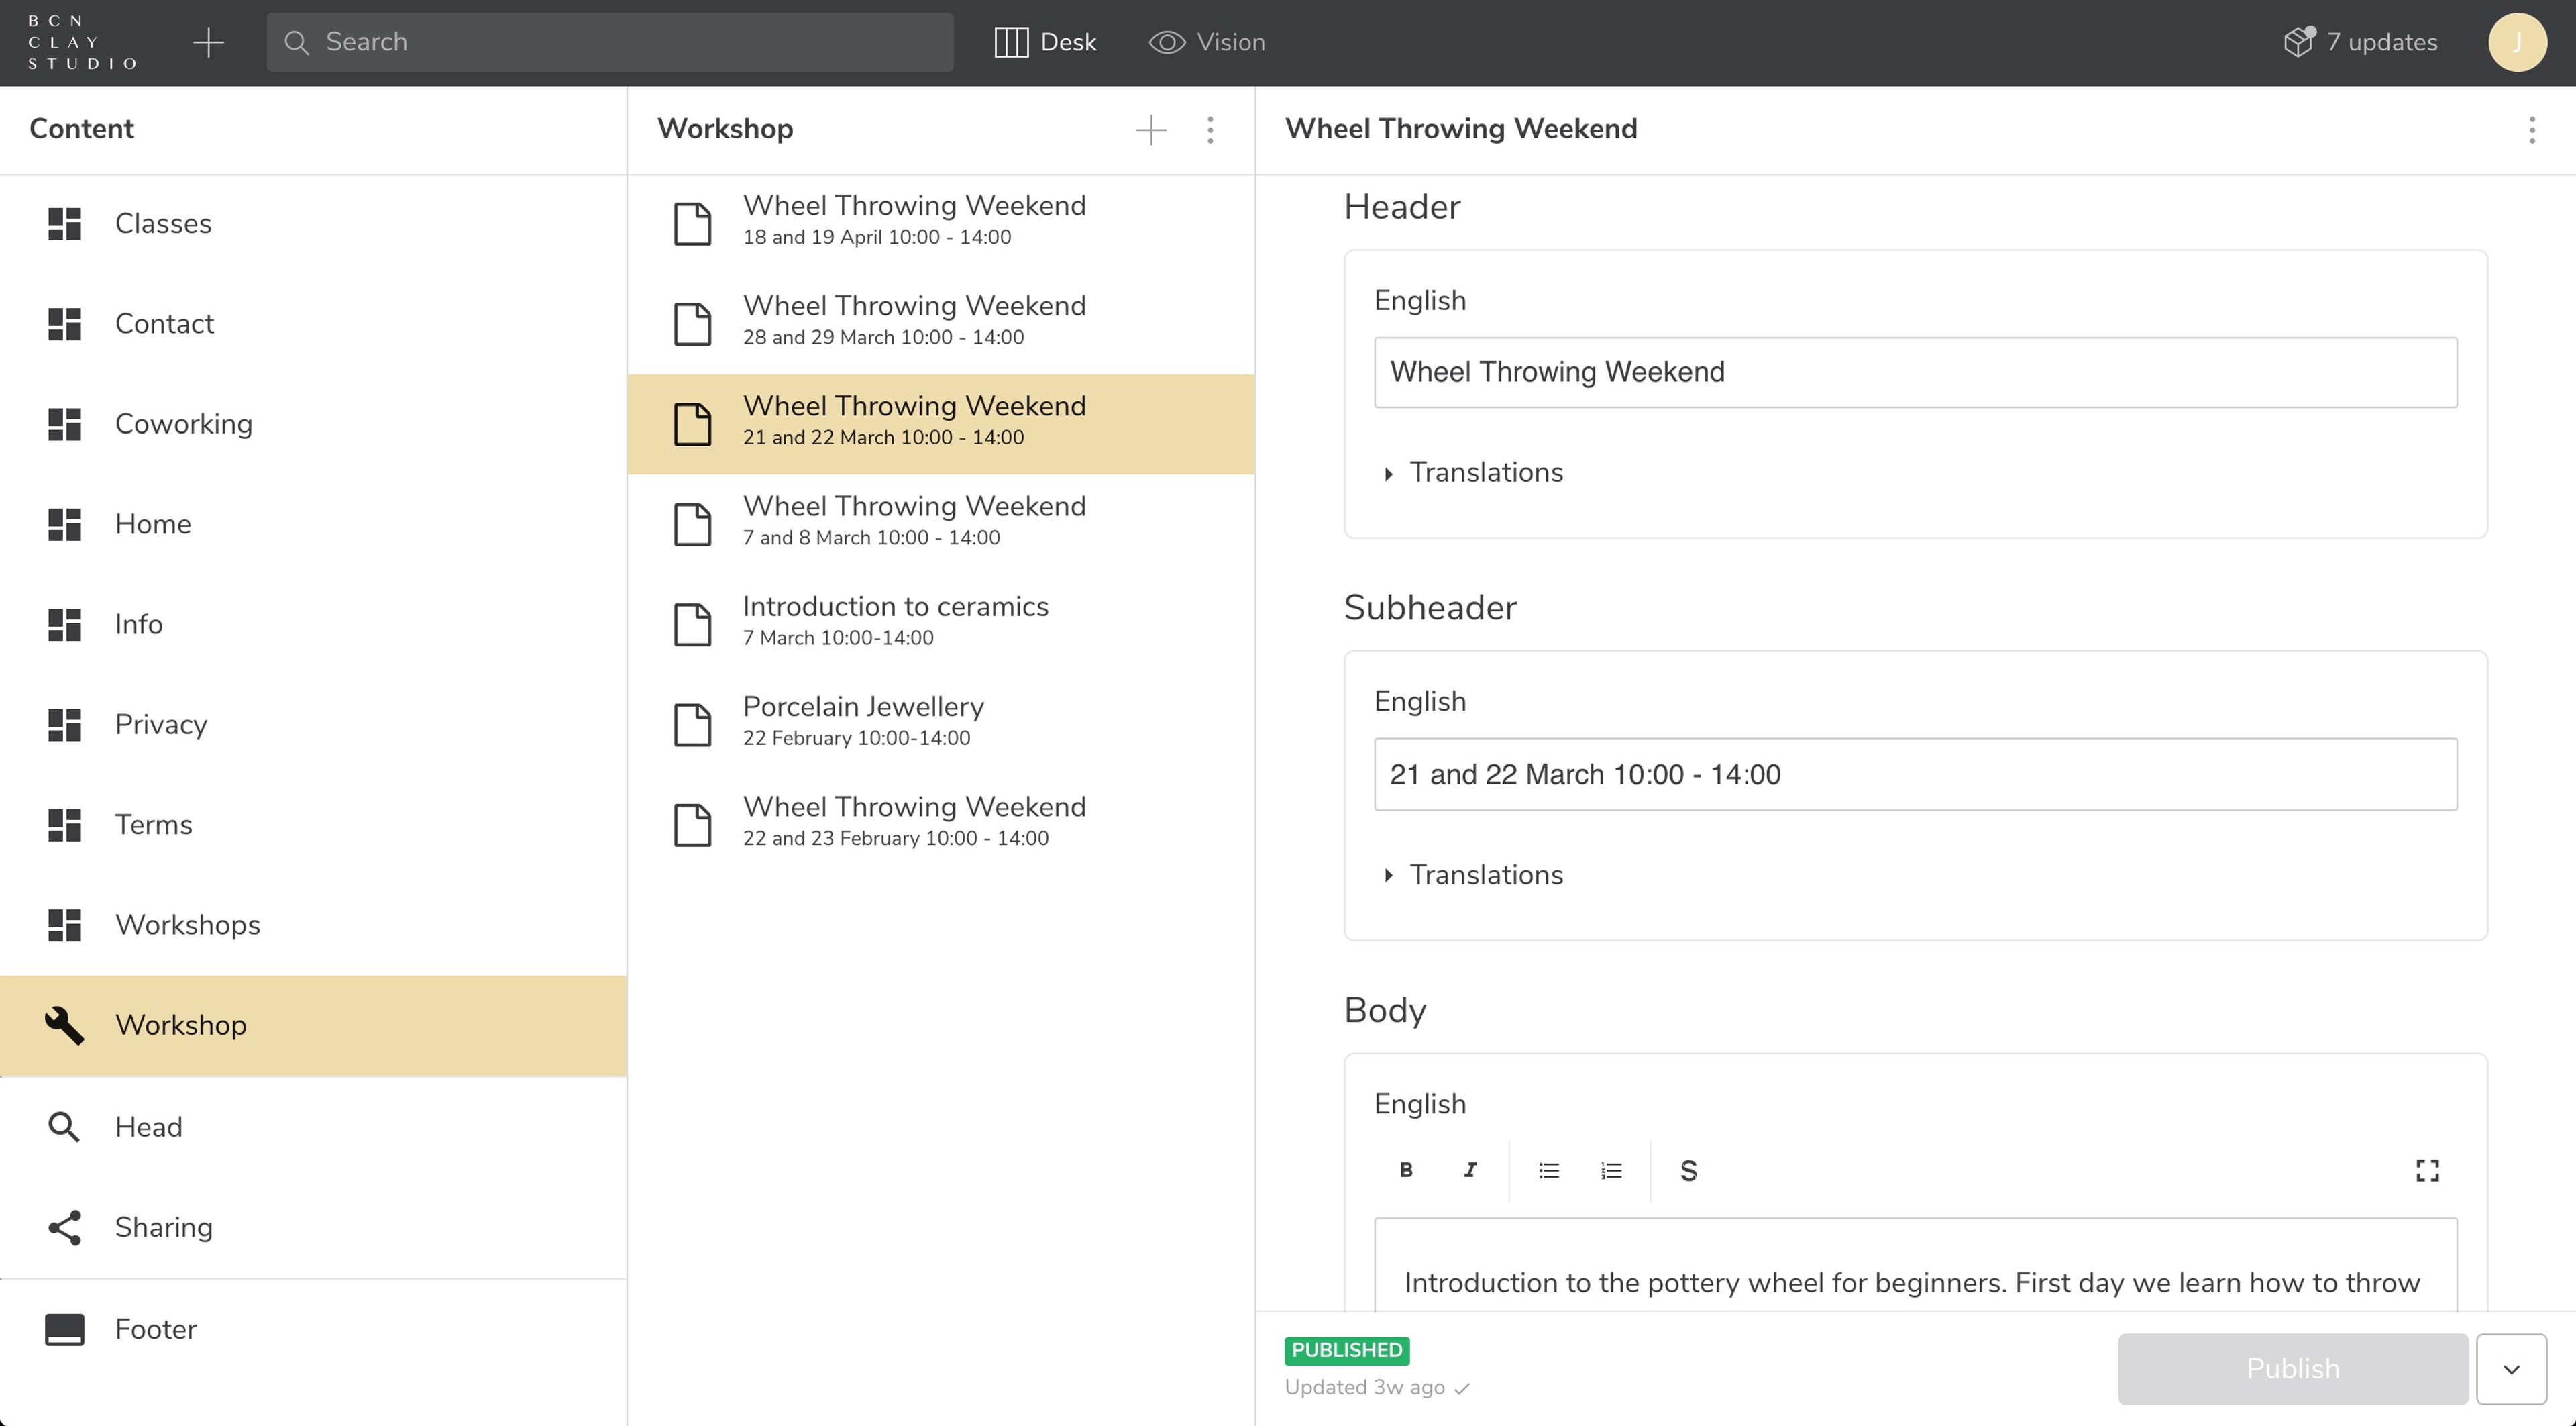Open publish options dropdown arrow
Viewport: 2576px width, 1426px height.
pos(2511,1368)
